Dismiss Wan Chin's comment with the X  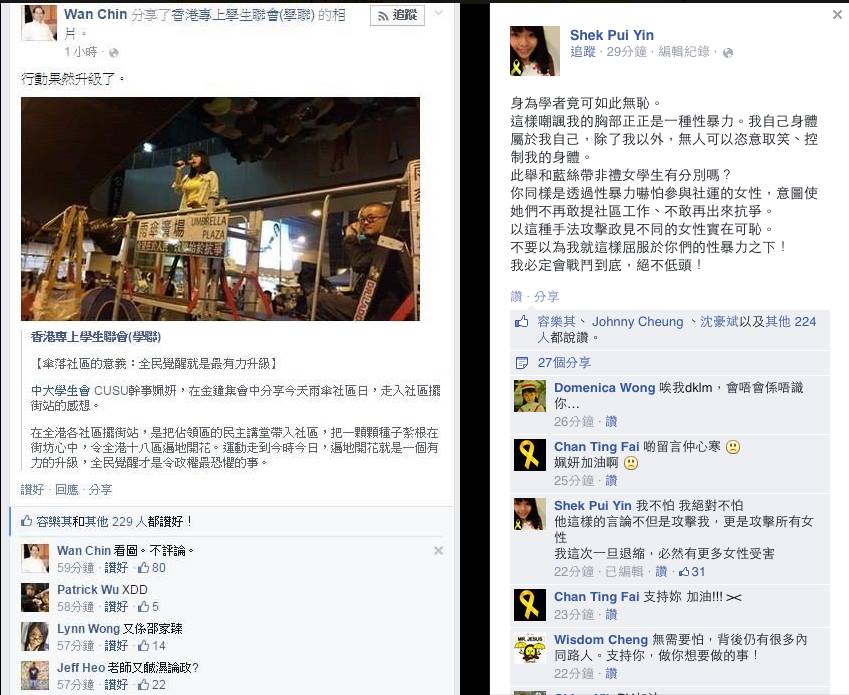(439, 550)
